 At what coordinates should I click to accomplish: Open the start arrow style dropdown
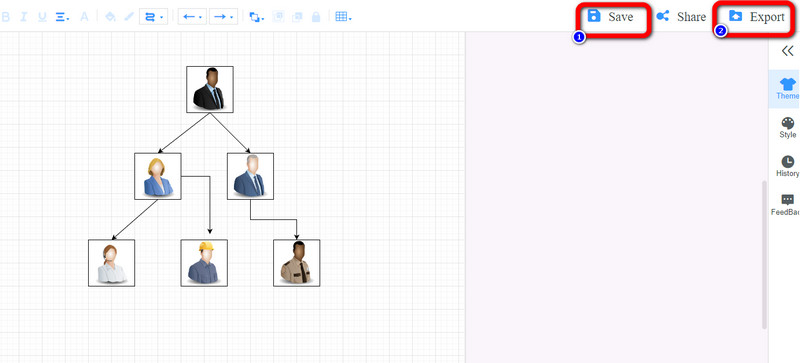pos(192,17)
